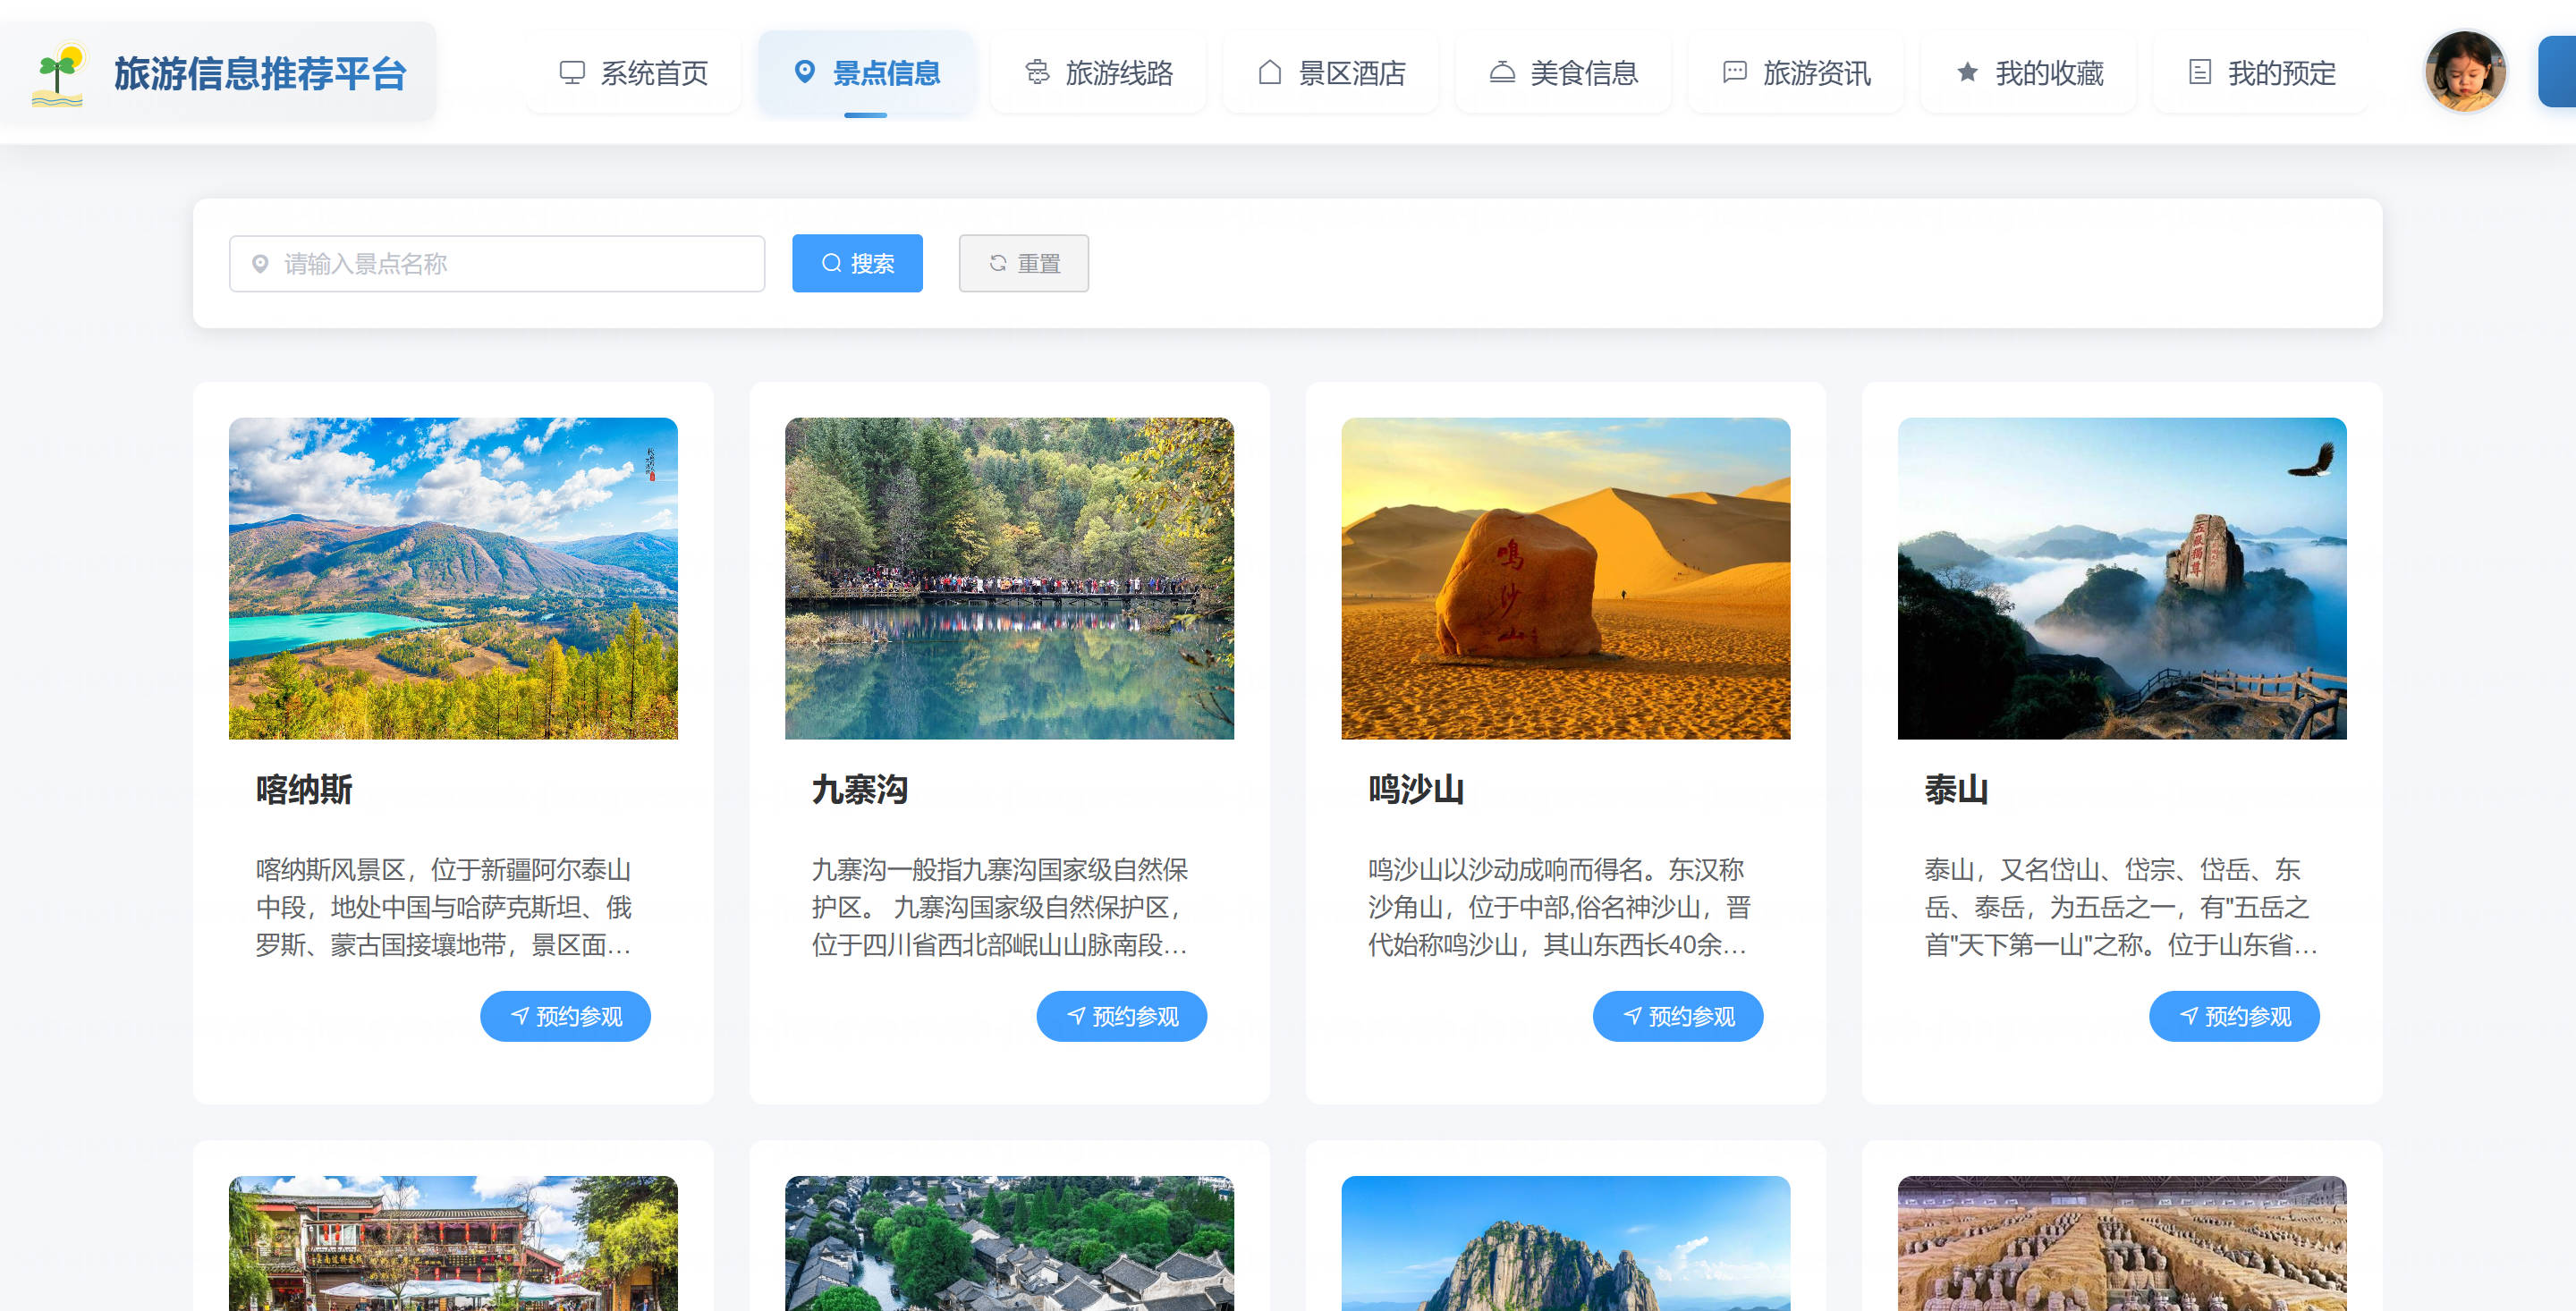The height and width of the screenshot is (1311, 2576).
Task: Click the house icon beside 景区酒店
Action: coord(1269,72)
